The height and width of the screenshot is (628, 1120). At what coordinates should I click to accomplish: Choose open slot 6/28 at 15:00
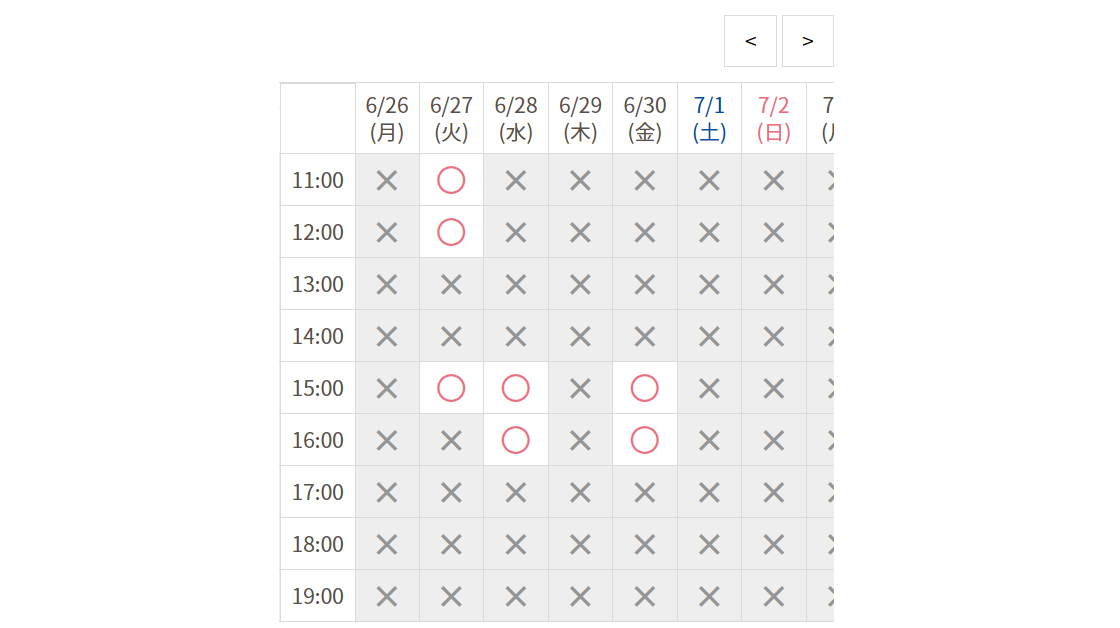515,388
